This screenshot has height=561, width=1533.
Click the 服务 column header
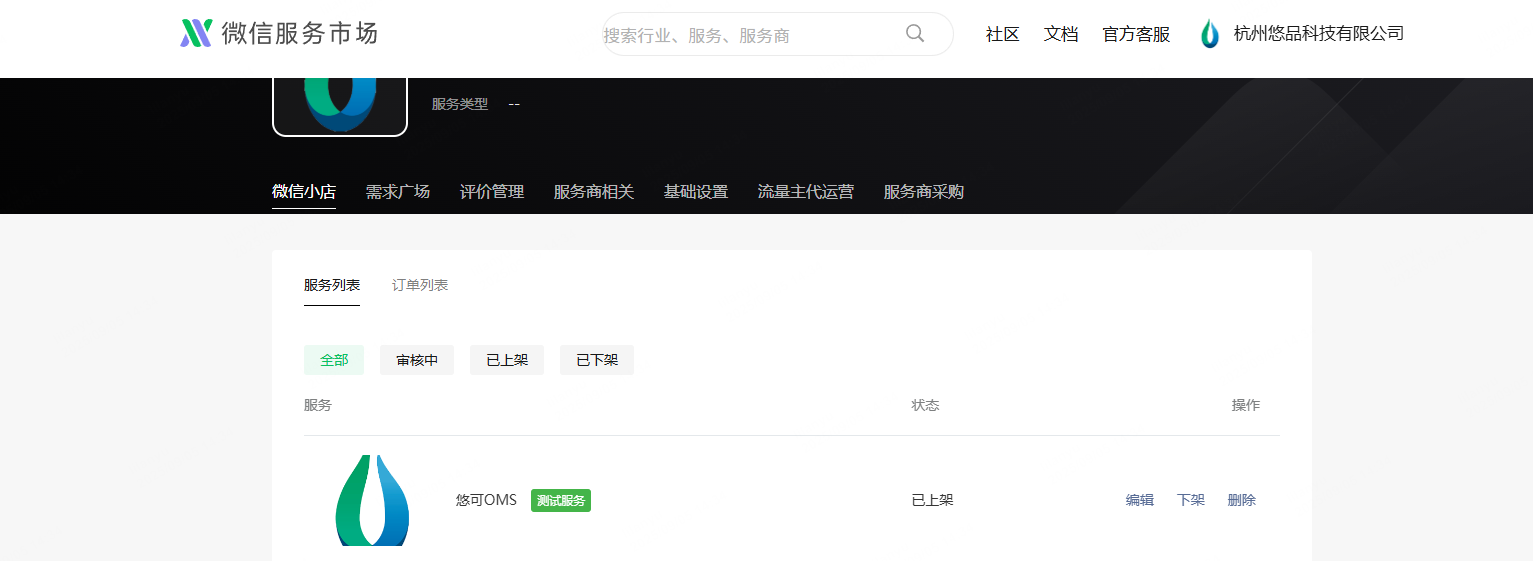click(x=318, y=405)
